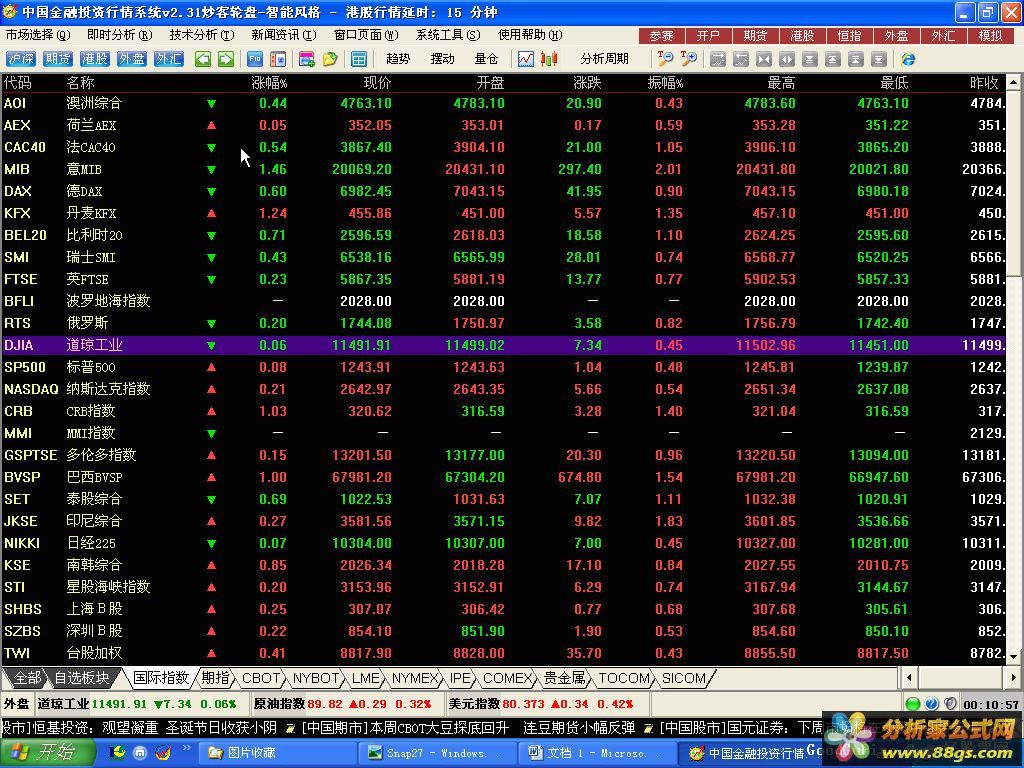Click the red 恒指 button
The width and height of the screenshot is (1024, 768).
(x=850, y=36)
